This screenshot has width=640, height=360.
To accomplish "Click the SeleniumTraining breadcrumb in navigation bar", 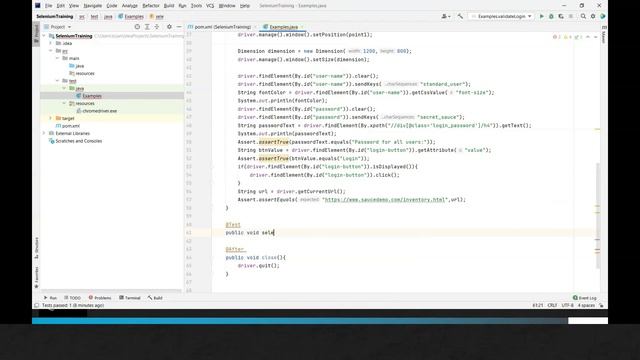I will point(55,16).
